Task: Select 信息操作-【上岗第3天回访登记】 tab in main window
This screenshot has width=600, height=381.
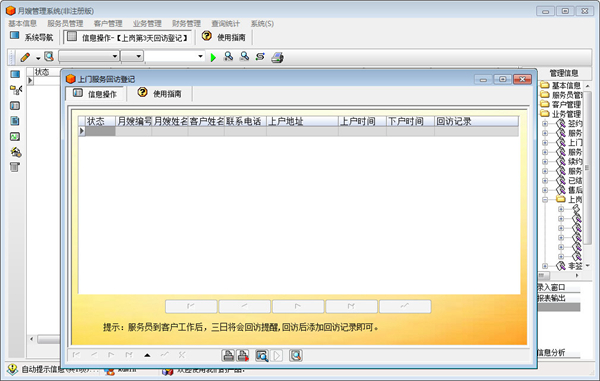Action: [127, 37]
